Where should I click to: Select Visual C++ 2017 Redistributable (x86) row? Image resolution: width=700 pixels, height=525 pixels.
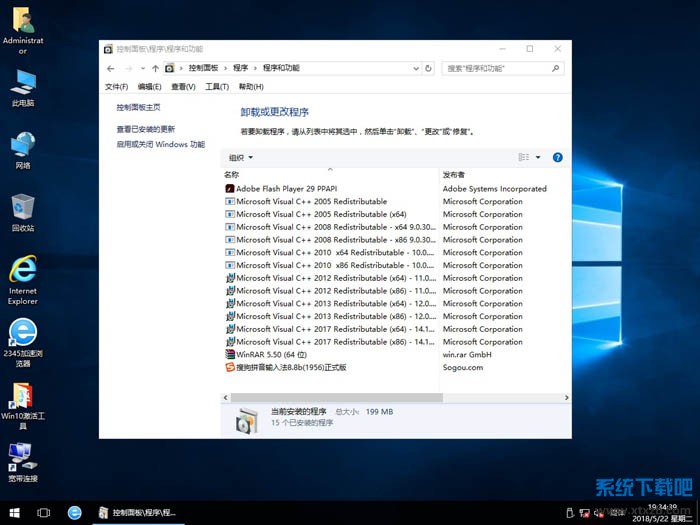tap(330, 342)
